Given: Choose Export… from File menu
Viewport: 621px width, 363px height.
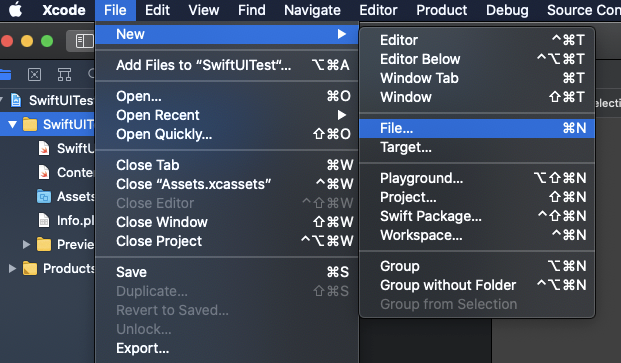Looking at the screenshot, I should click(227, 348).
